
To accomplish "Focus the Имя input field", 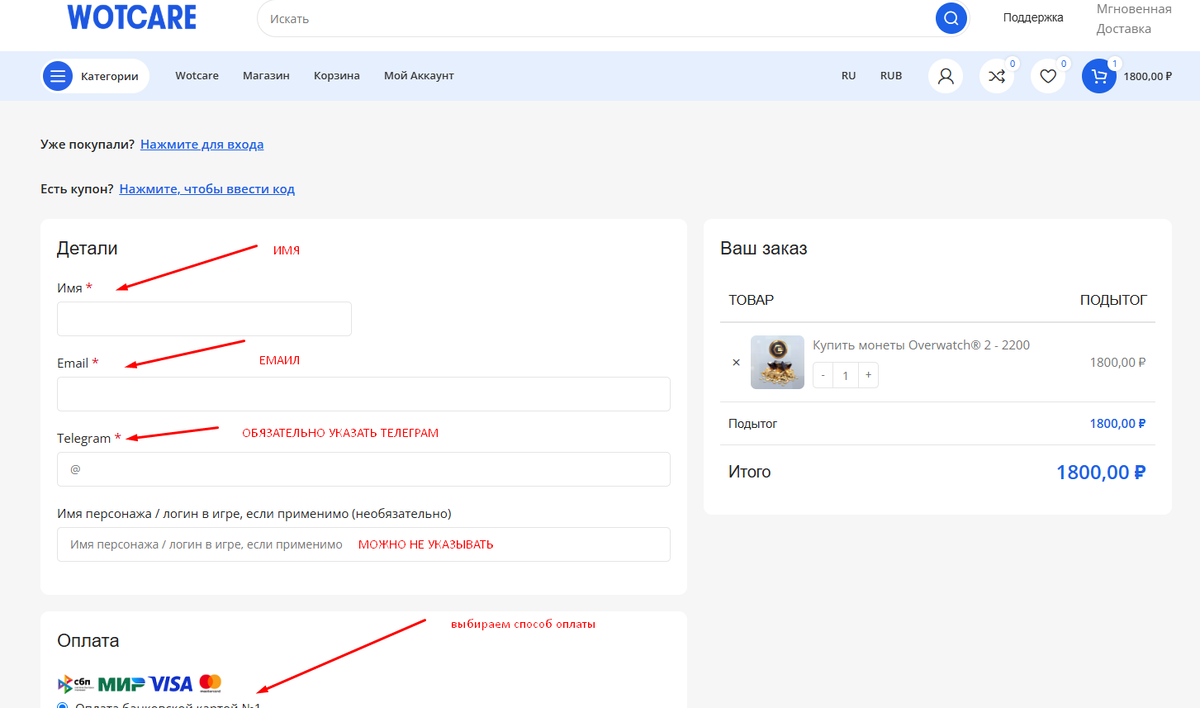I will [x=204, y=319].
